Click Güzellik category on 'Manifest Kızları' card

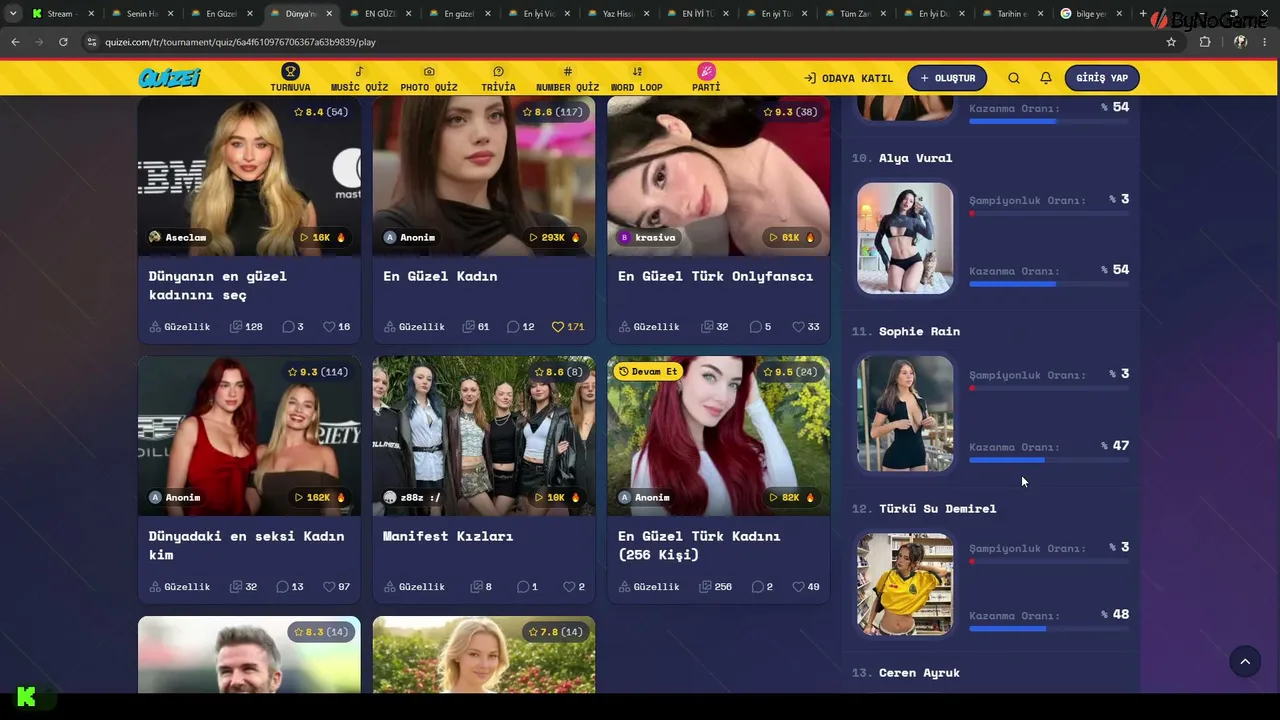tap(414, 587)
